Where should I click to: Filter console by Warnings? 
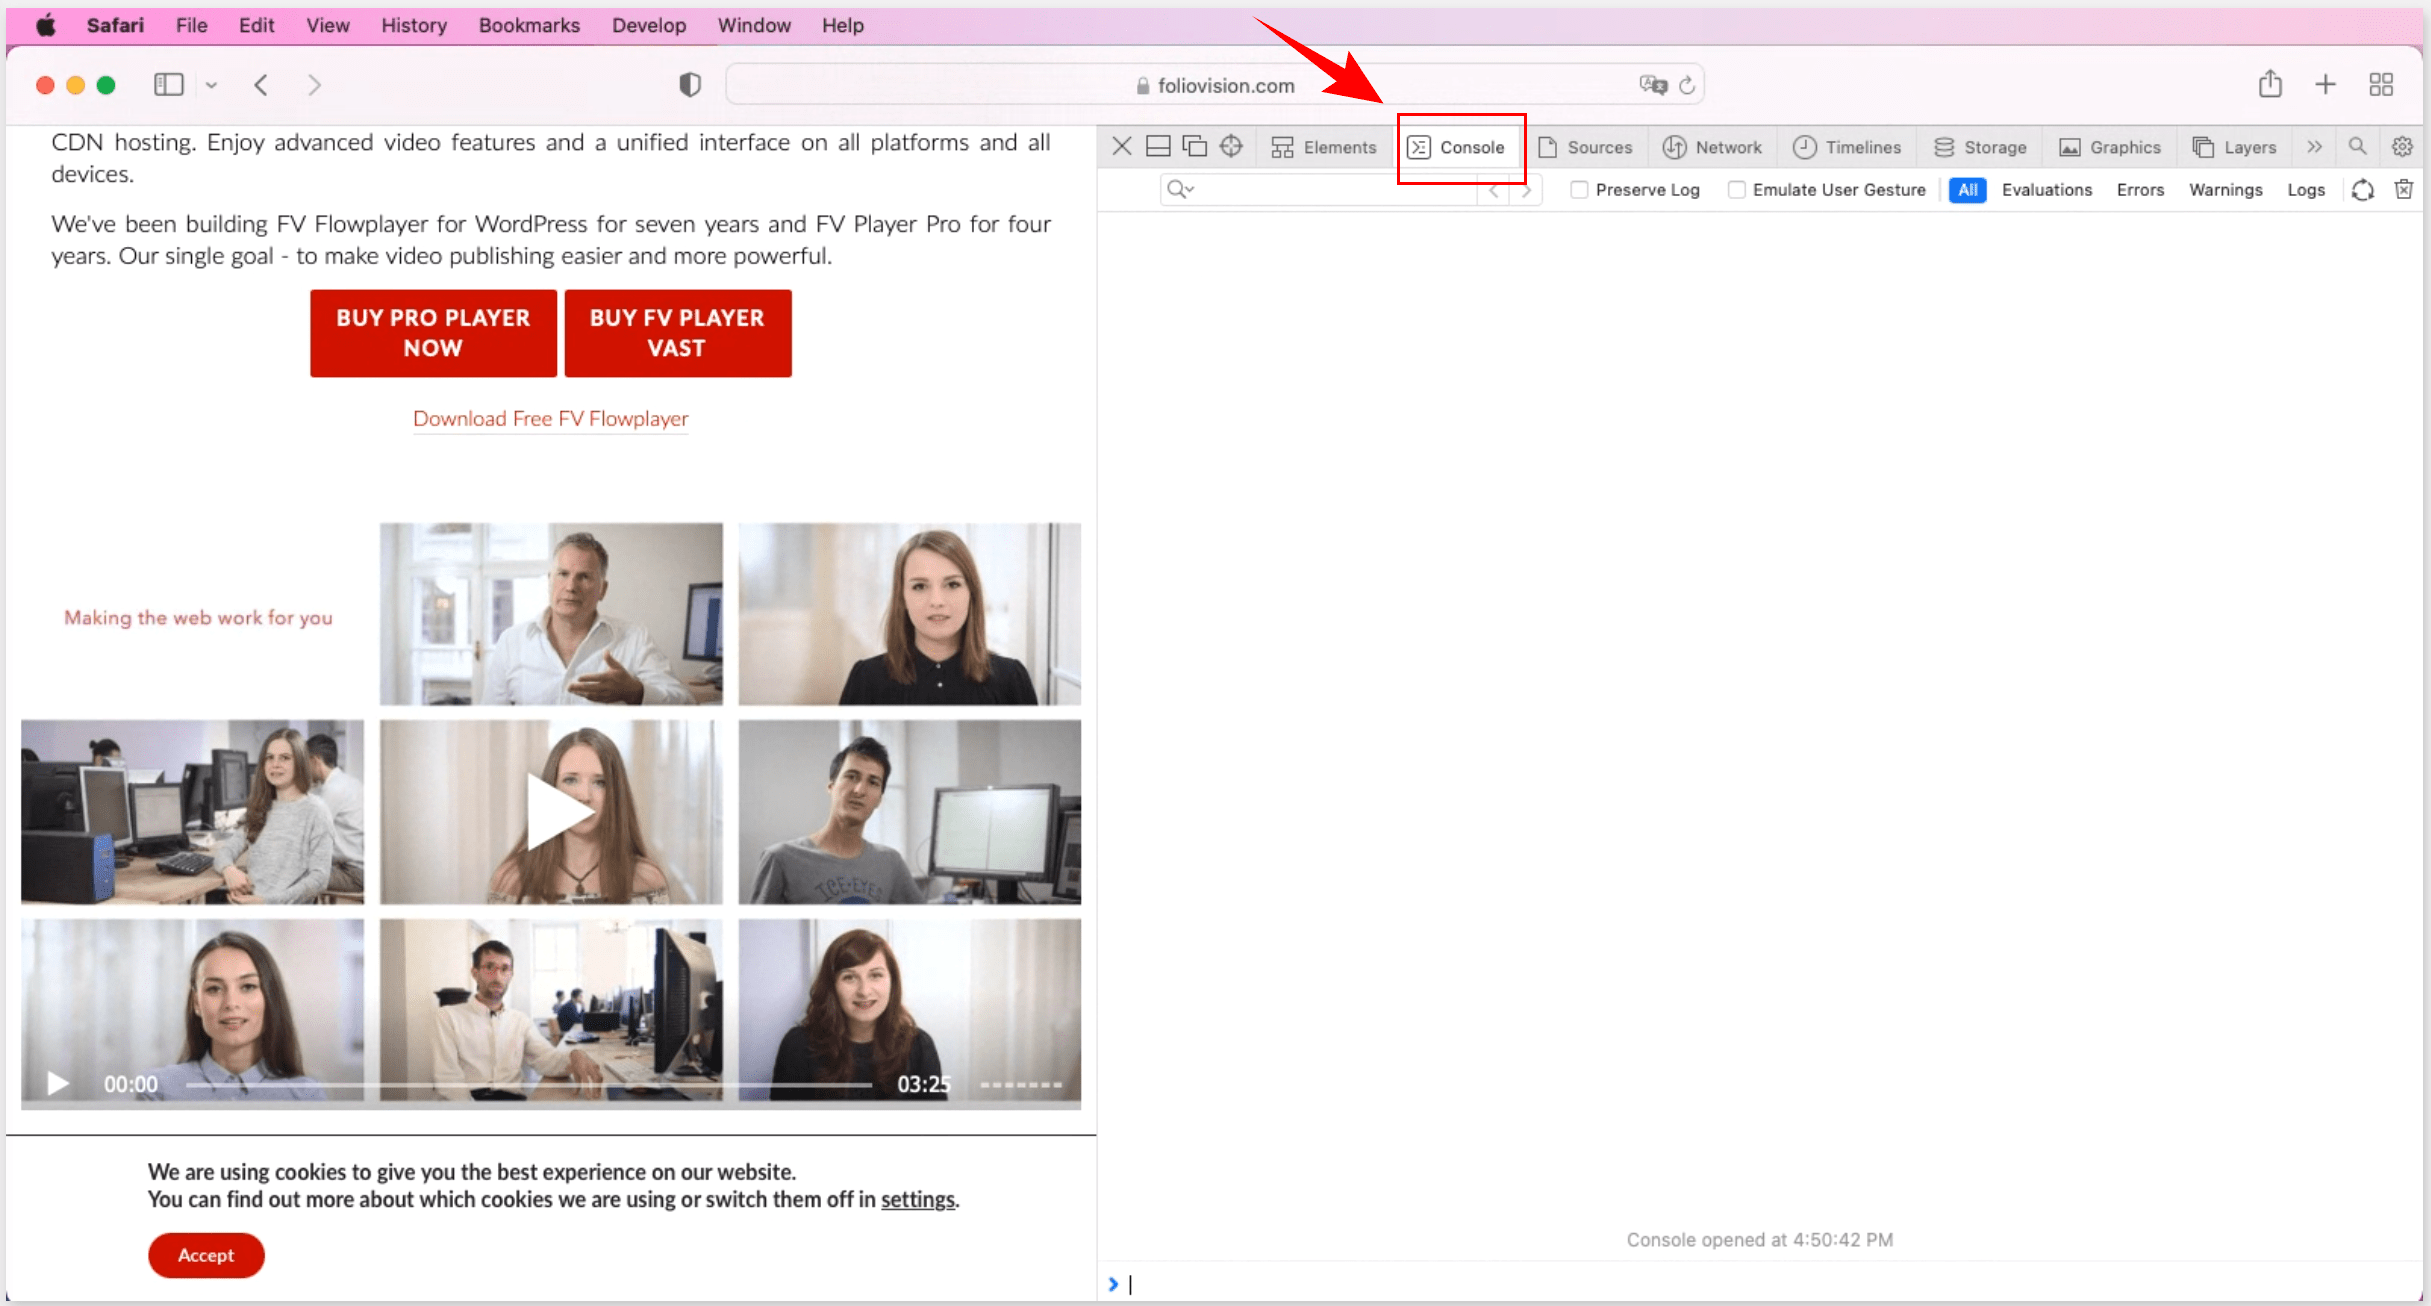[x=2225, y=190]
